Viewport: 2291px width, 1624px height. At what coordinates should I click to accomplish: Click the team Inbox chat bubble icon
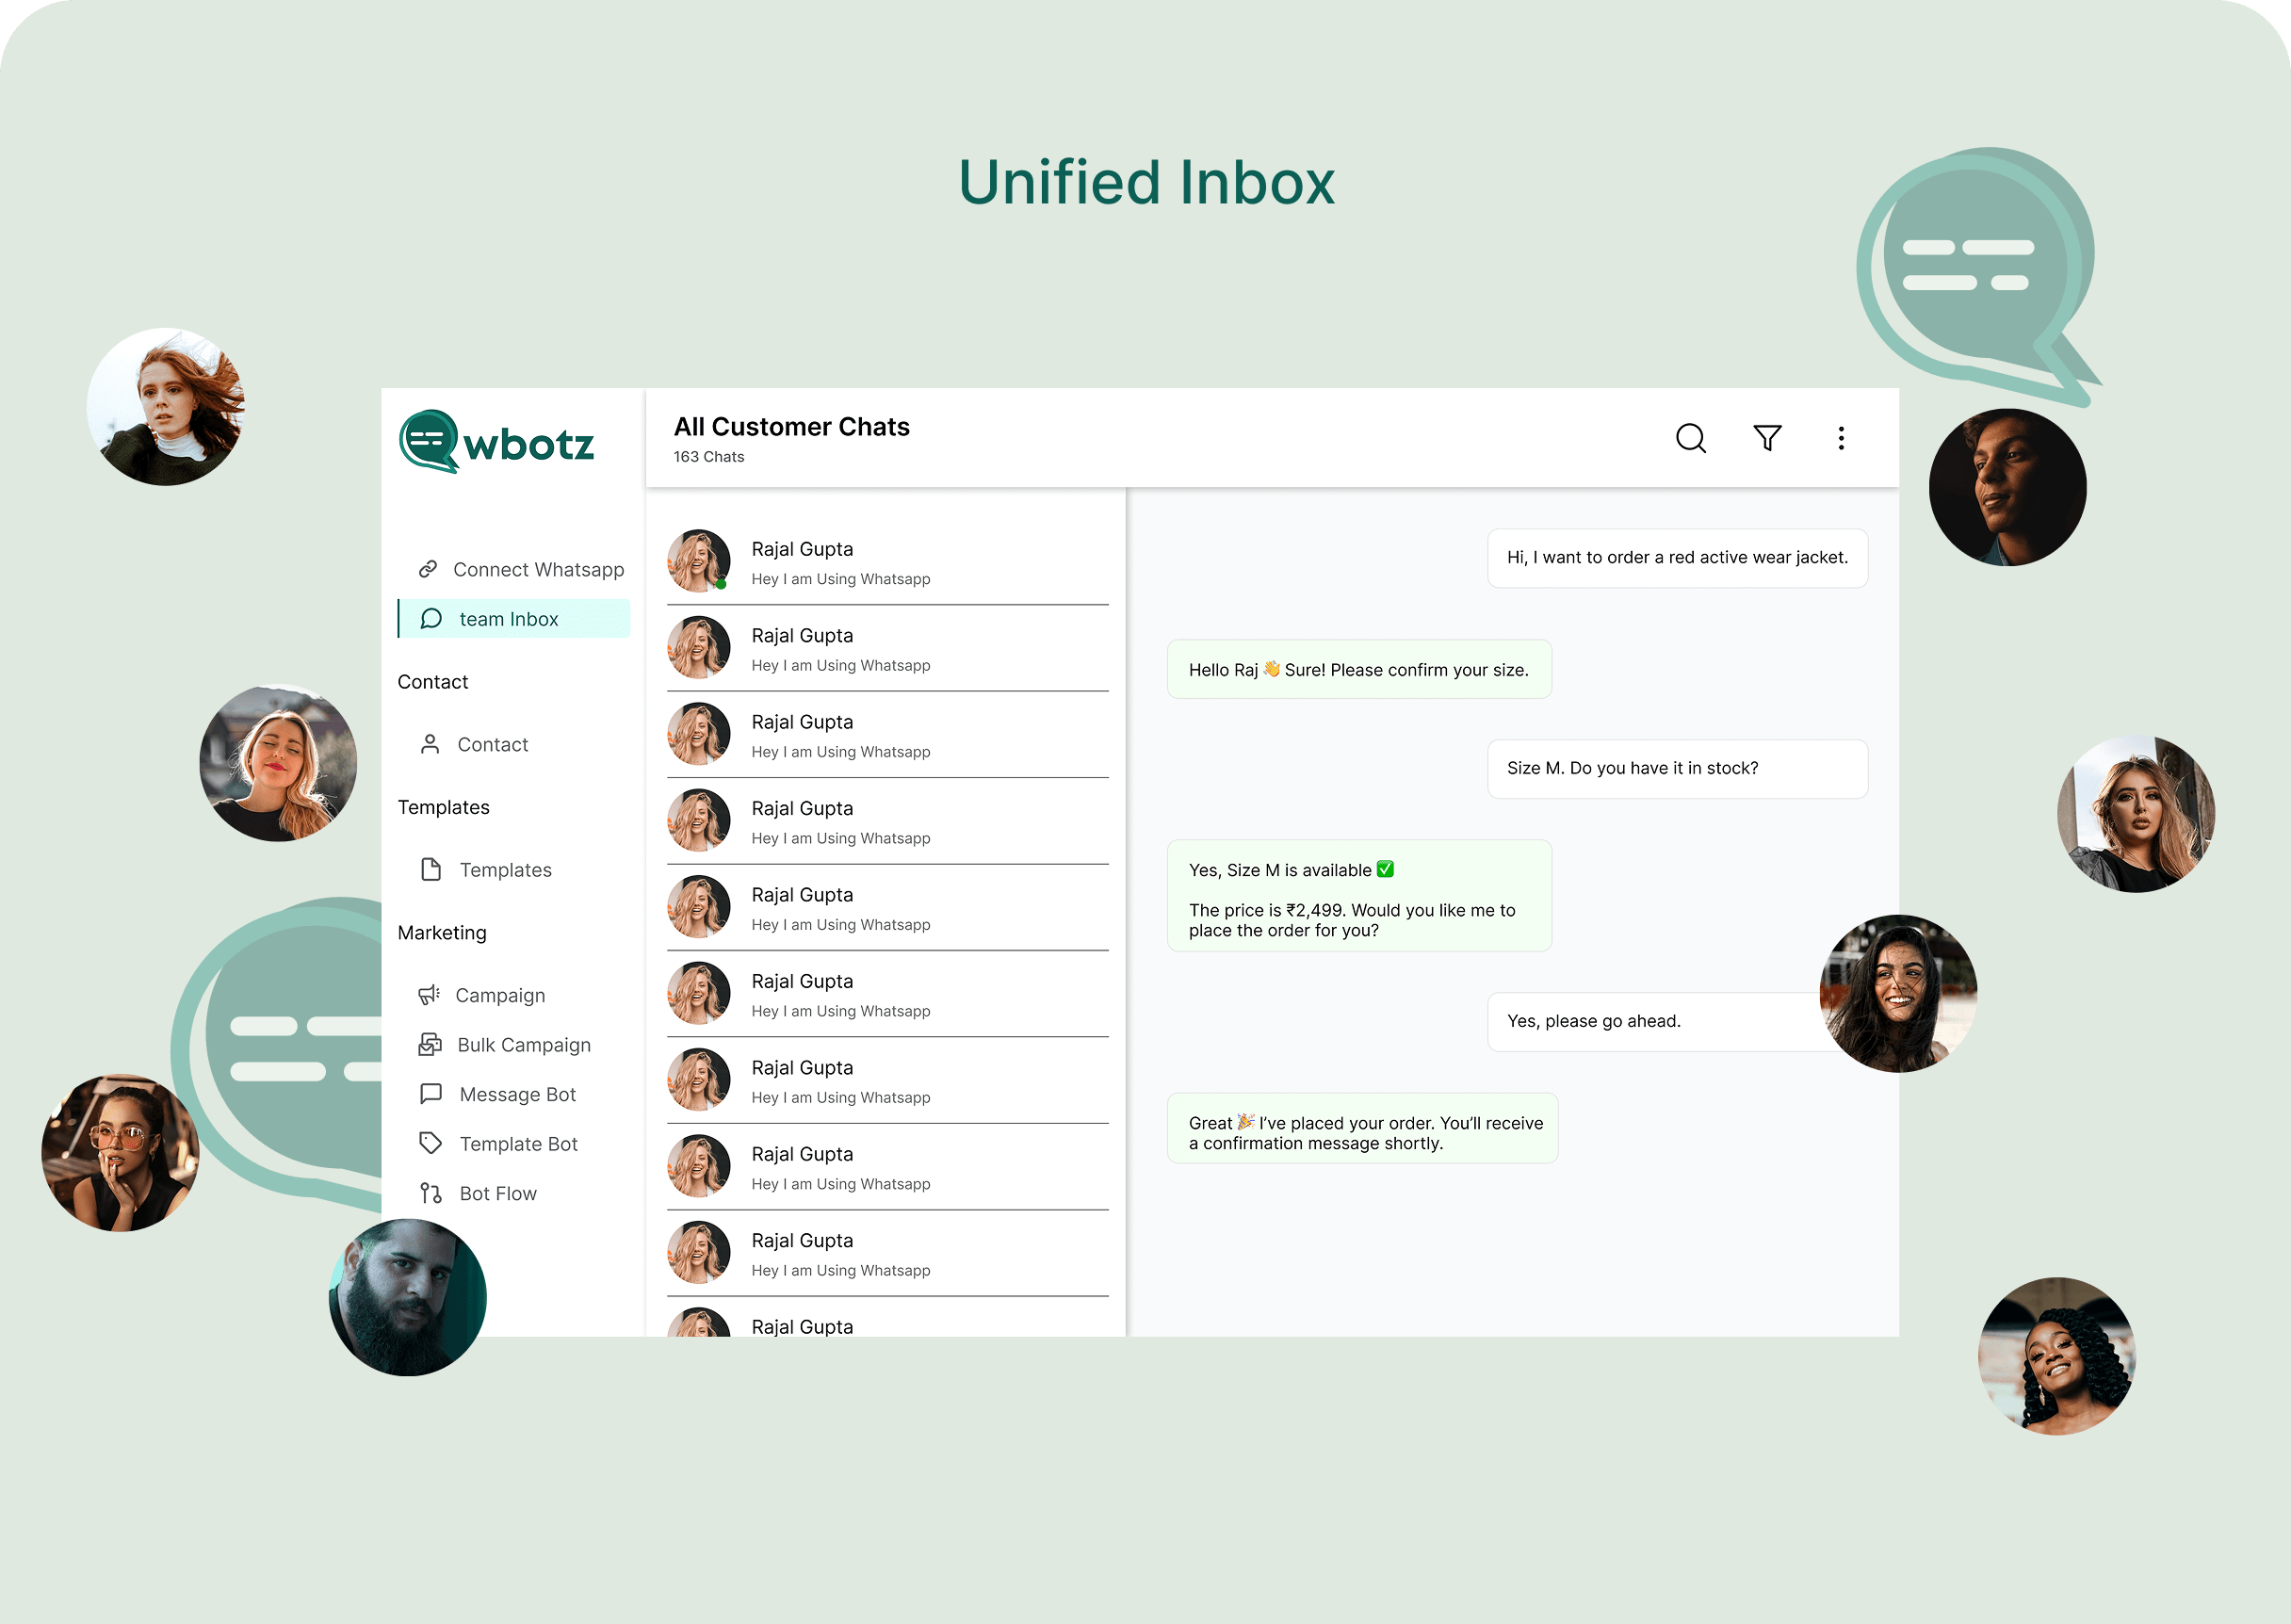431,619
